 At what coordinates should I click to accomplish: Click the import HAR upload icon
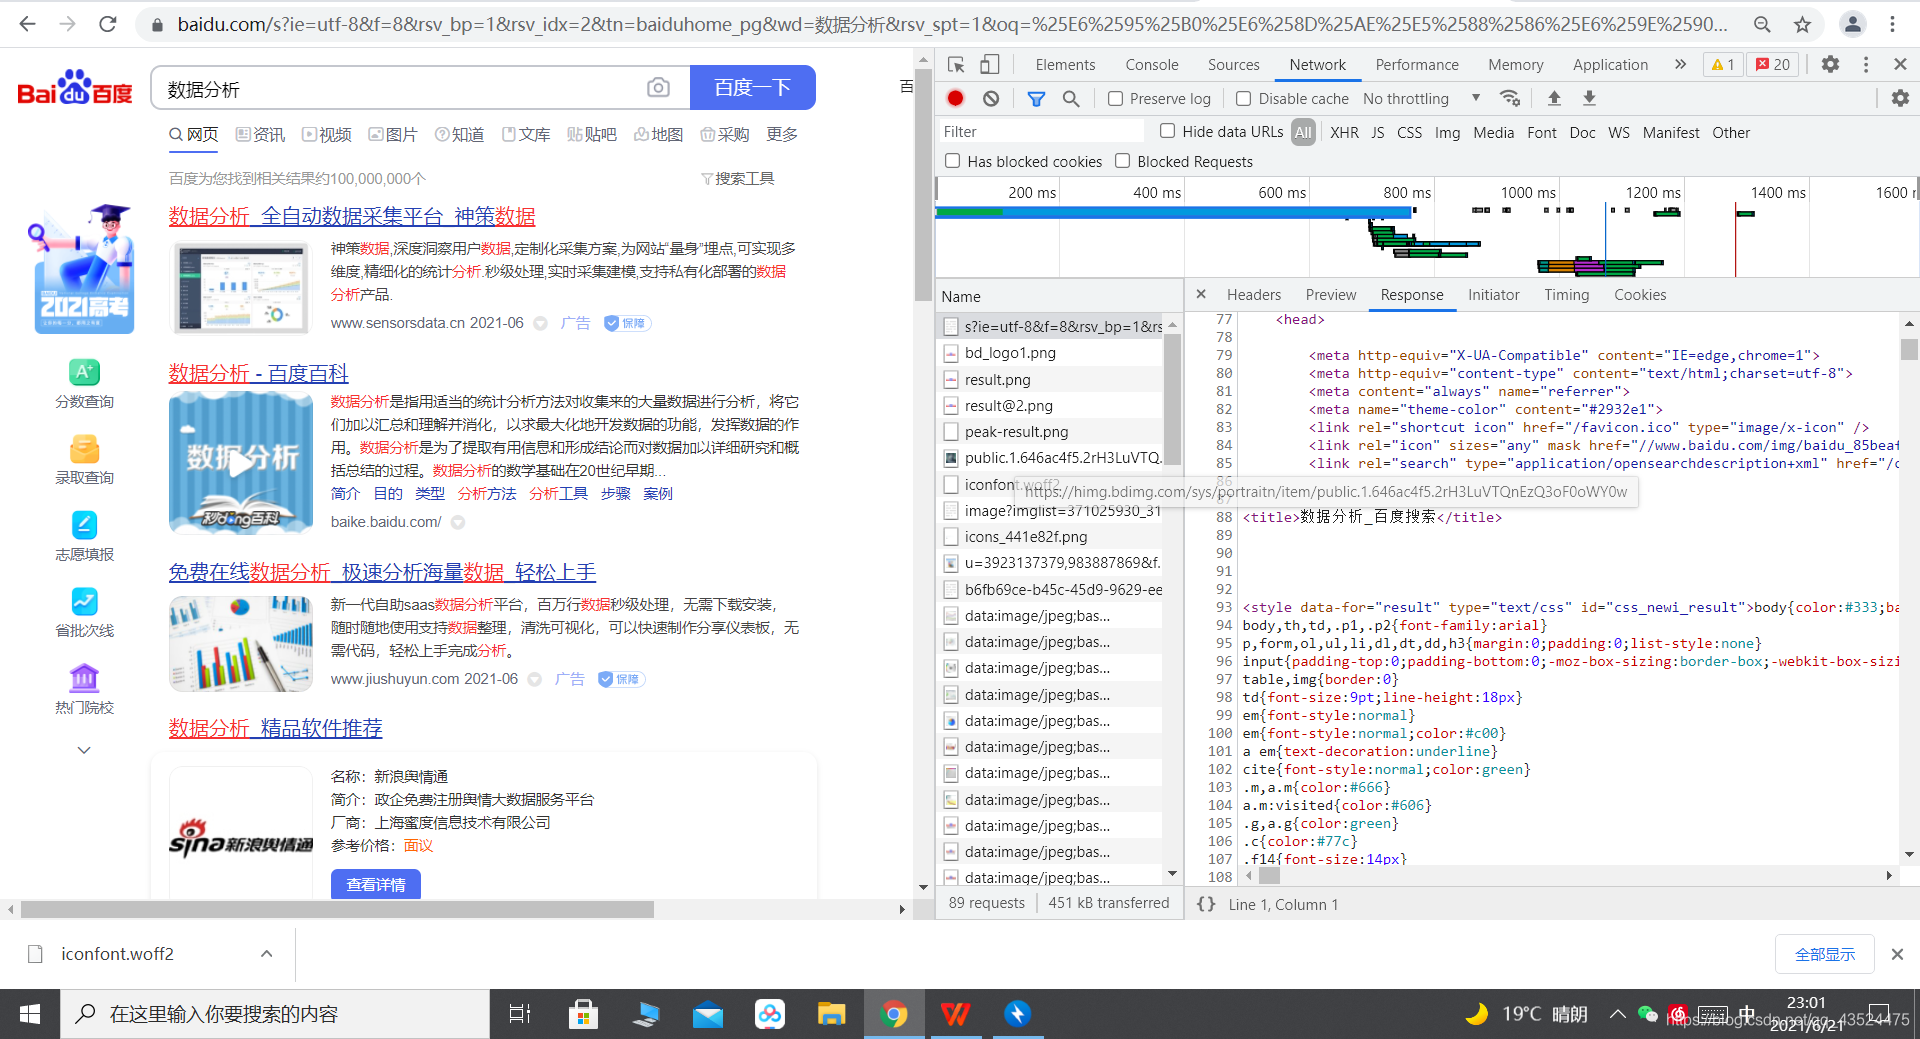click(x=1554, y=98)
